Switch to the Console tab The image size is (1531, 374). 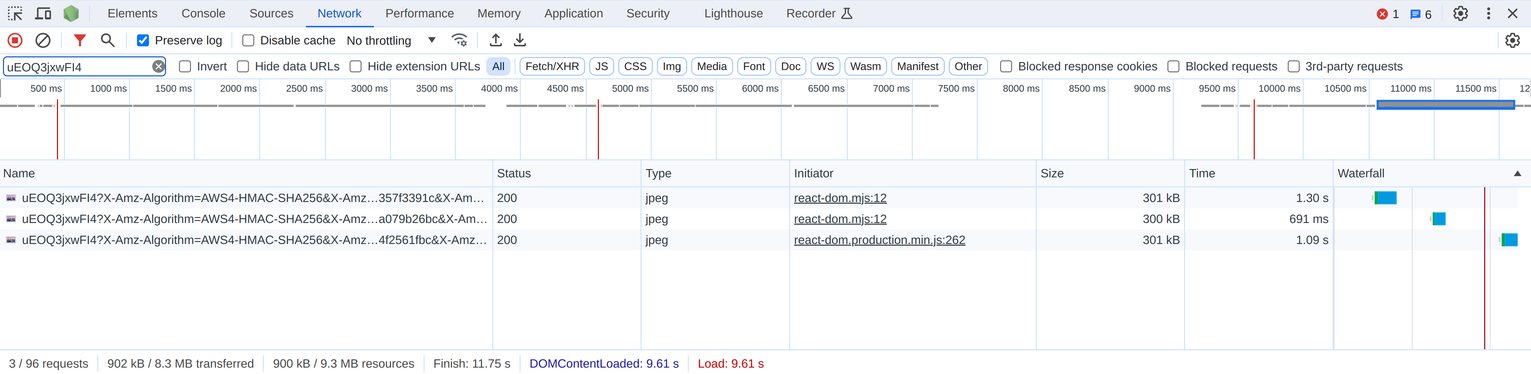(x=203, y=14)
